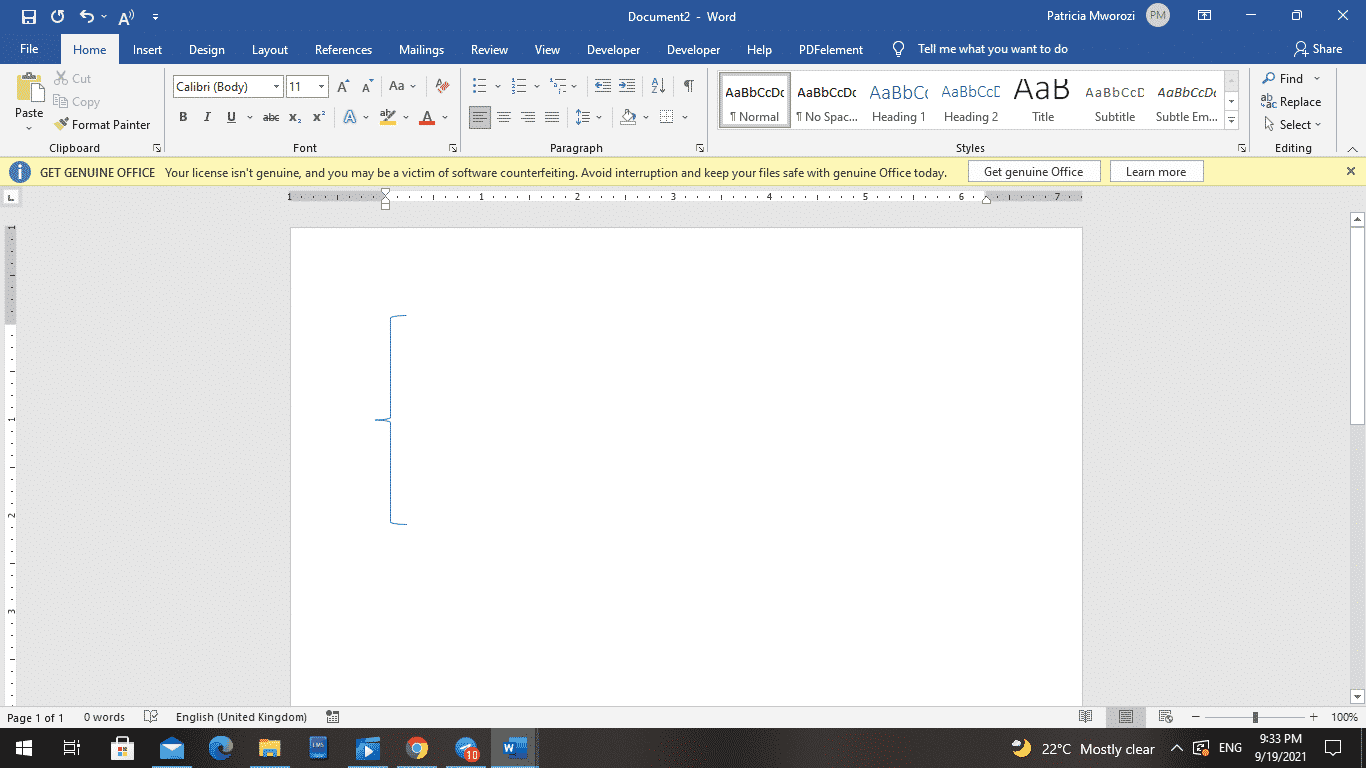Open the font size dropdown

click(321, 87)
